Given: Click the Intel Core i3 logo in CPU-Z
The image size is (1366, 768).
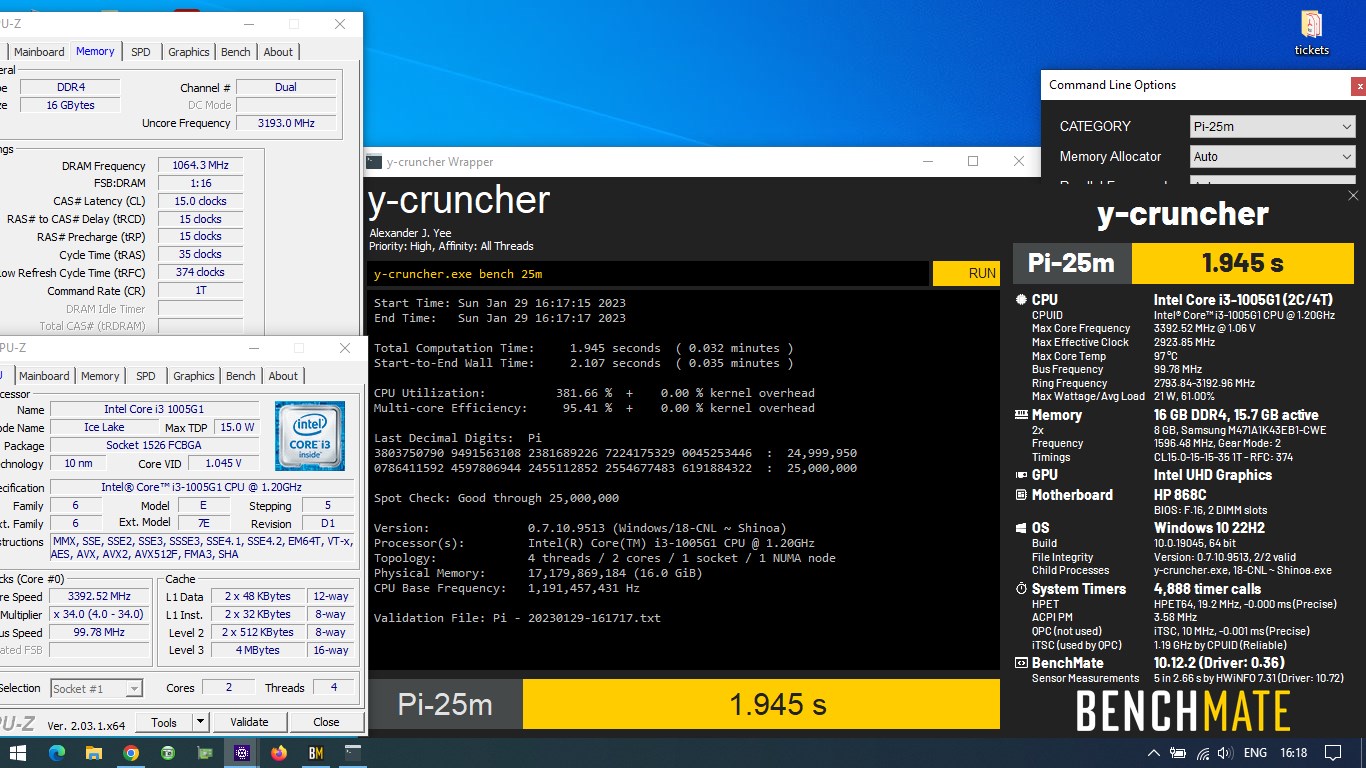Looking at the screenshot, I should (x=310, y=435).
